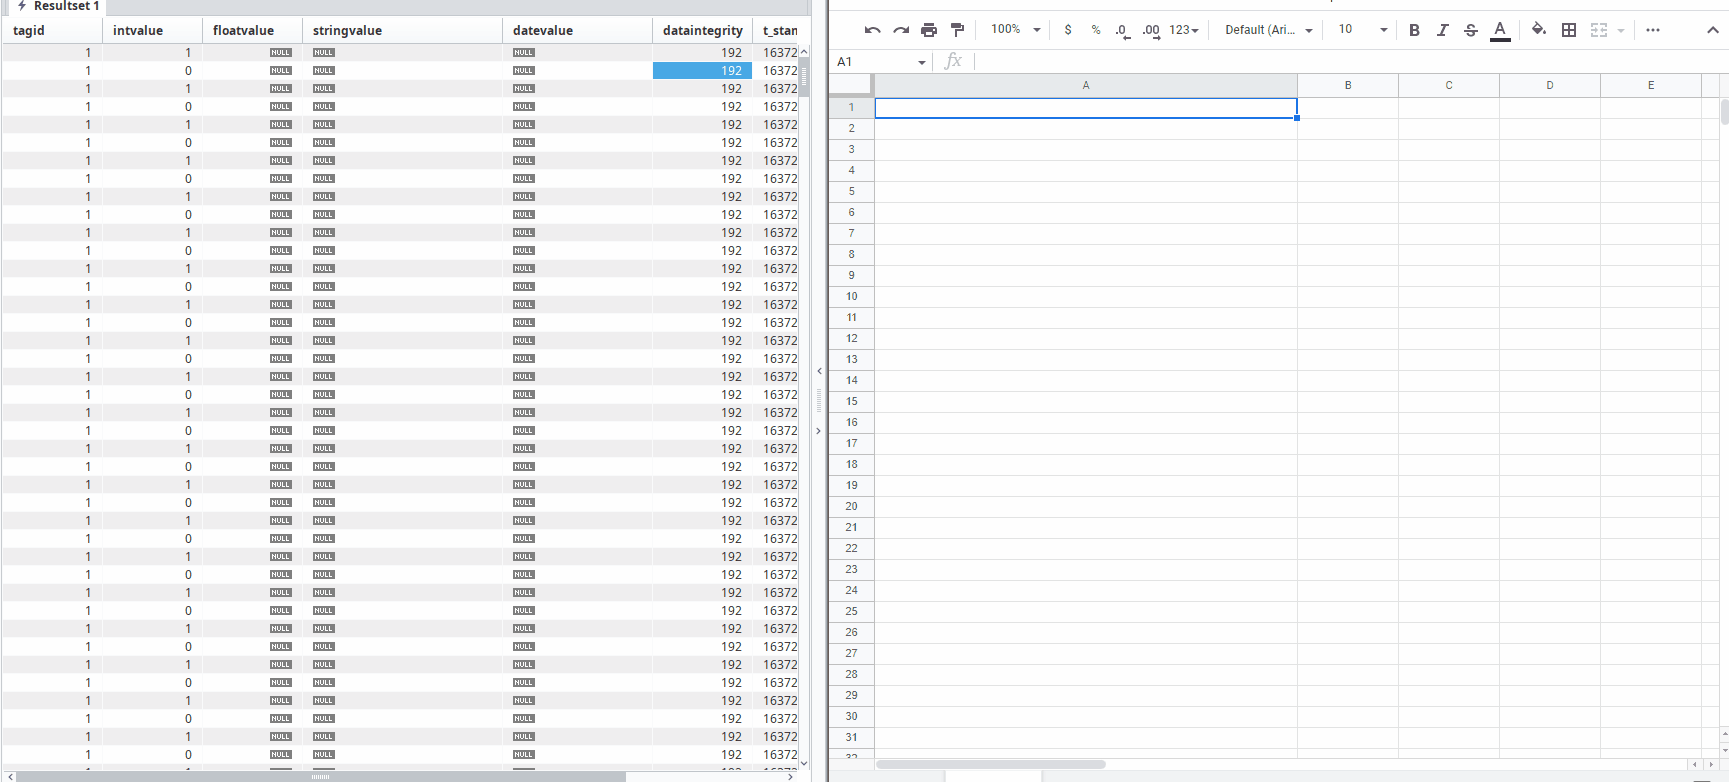The image size is (1729, 782).
Task: Select spreadsheet column D header
Action: coord(1550,85)
